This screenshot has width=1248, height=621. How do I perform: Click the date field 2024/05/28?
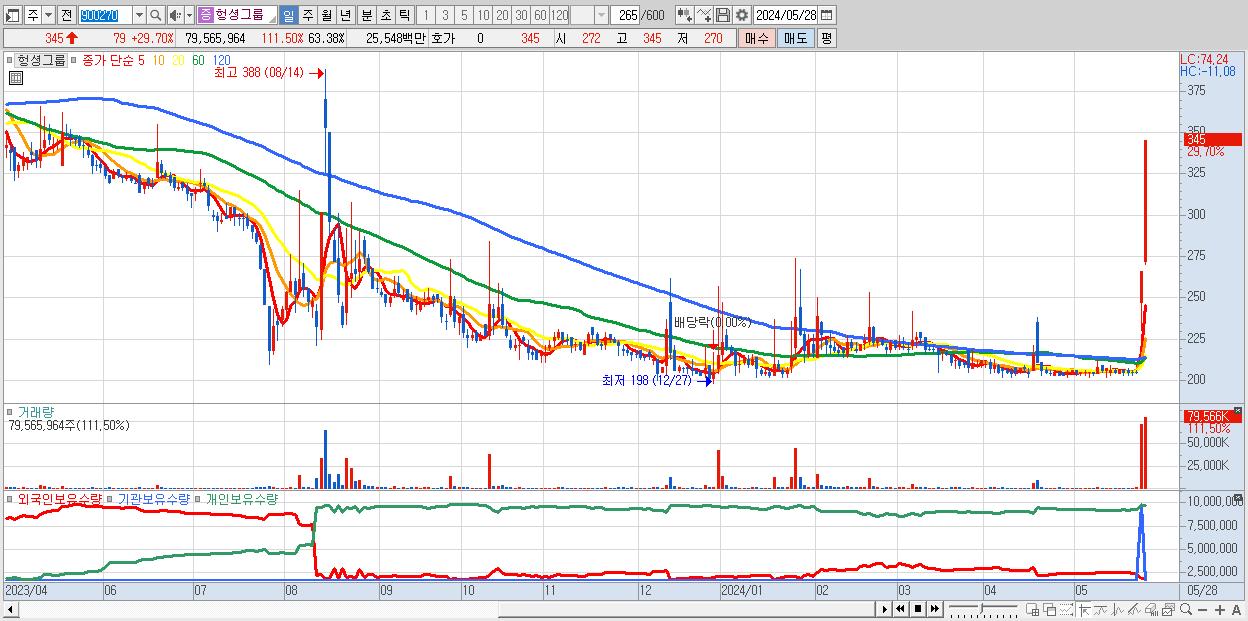click(786, 15)
